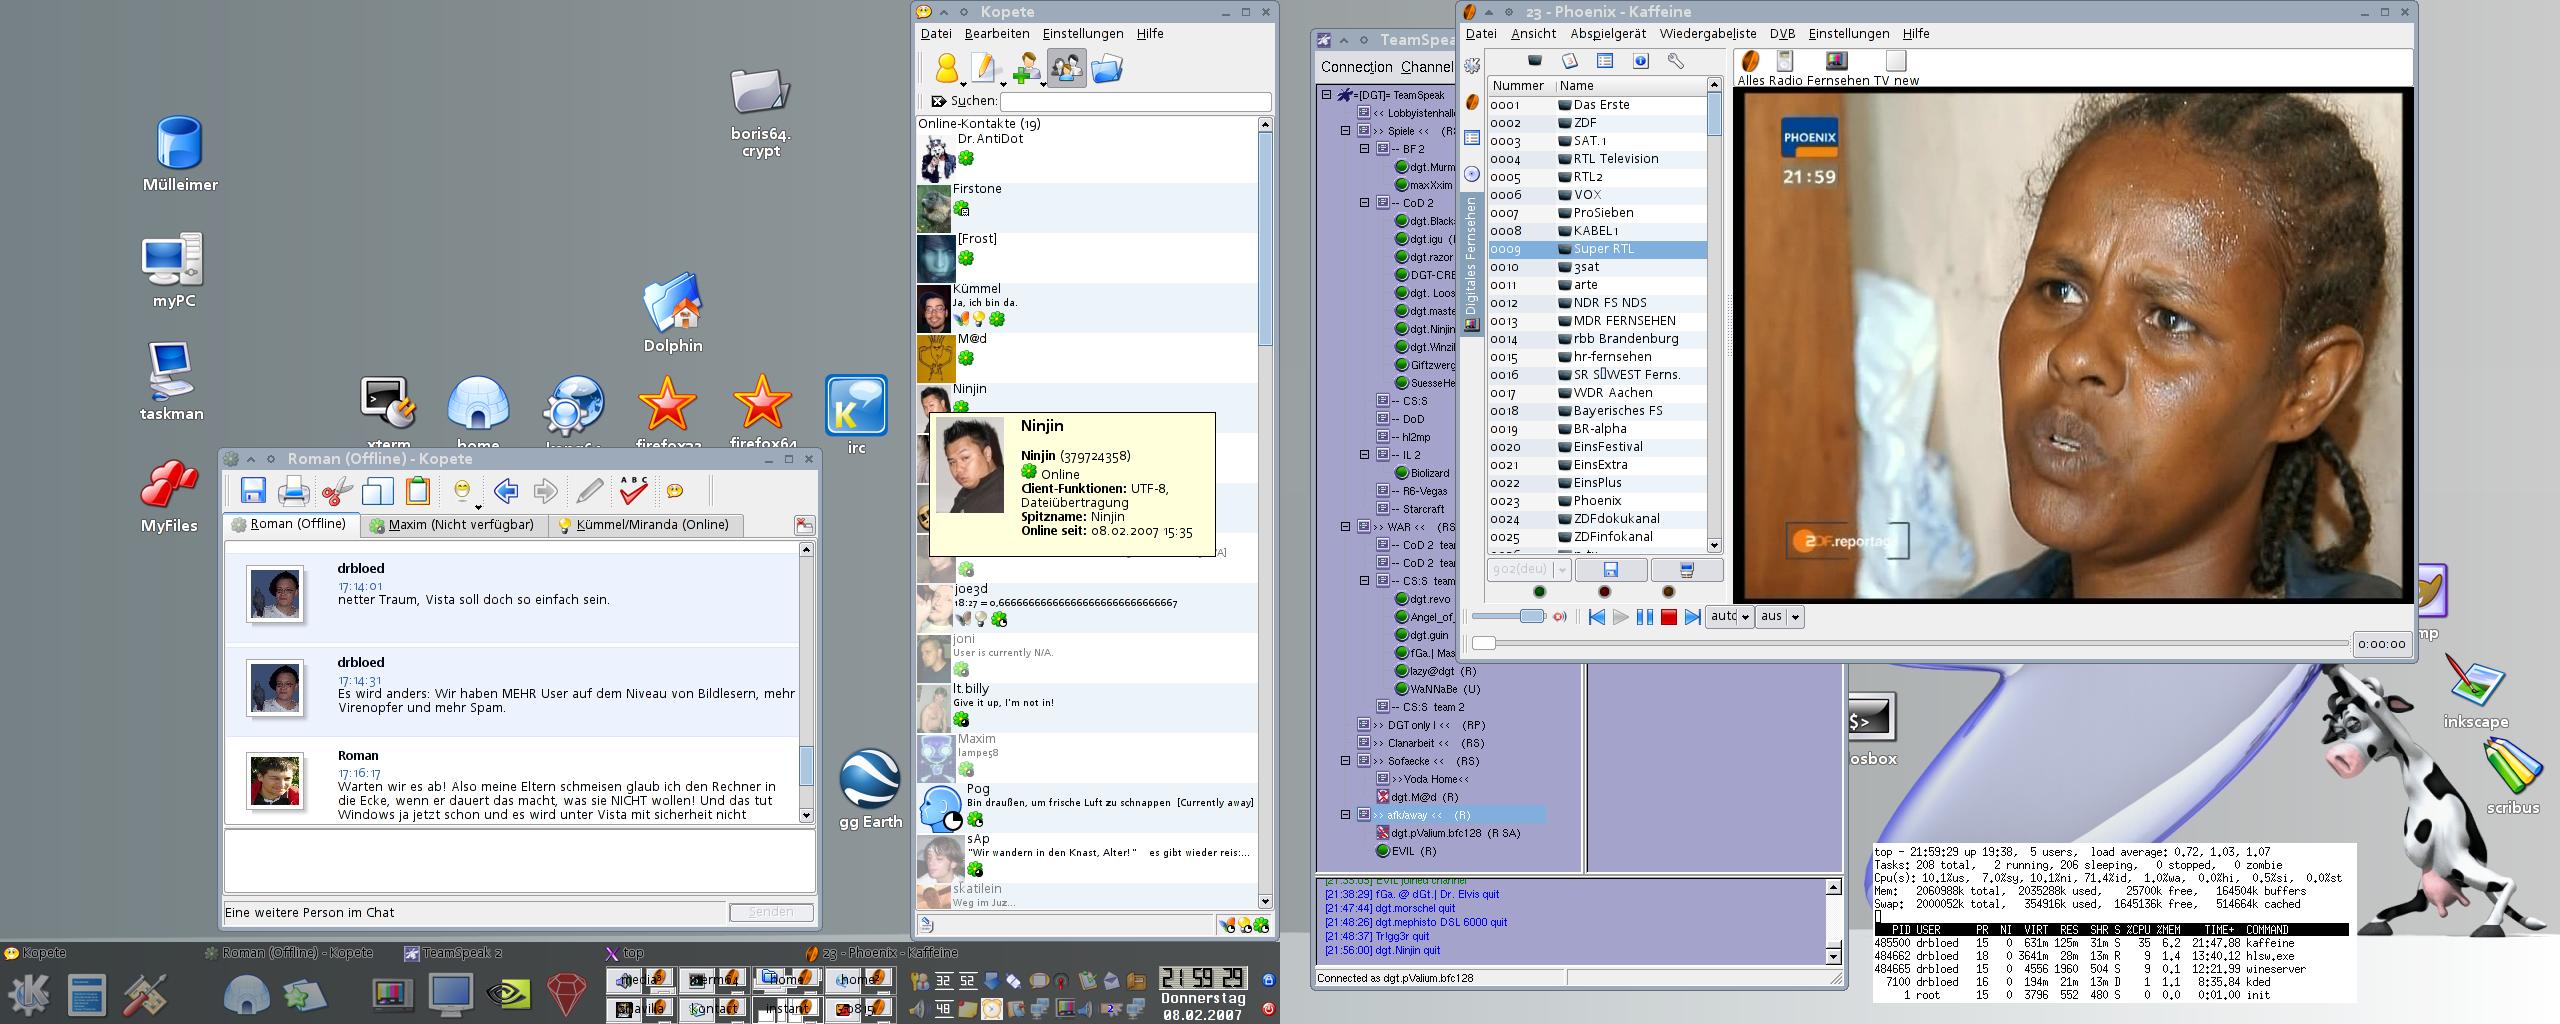Select contact lt.billy in Kopete list
Viewport: 2560px width, 1024px height.
click(x=1087, y=707)
